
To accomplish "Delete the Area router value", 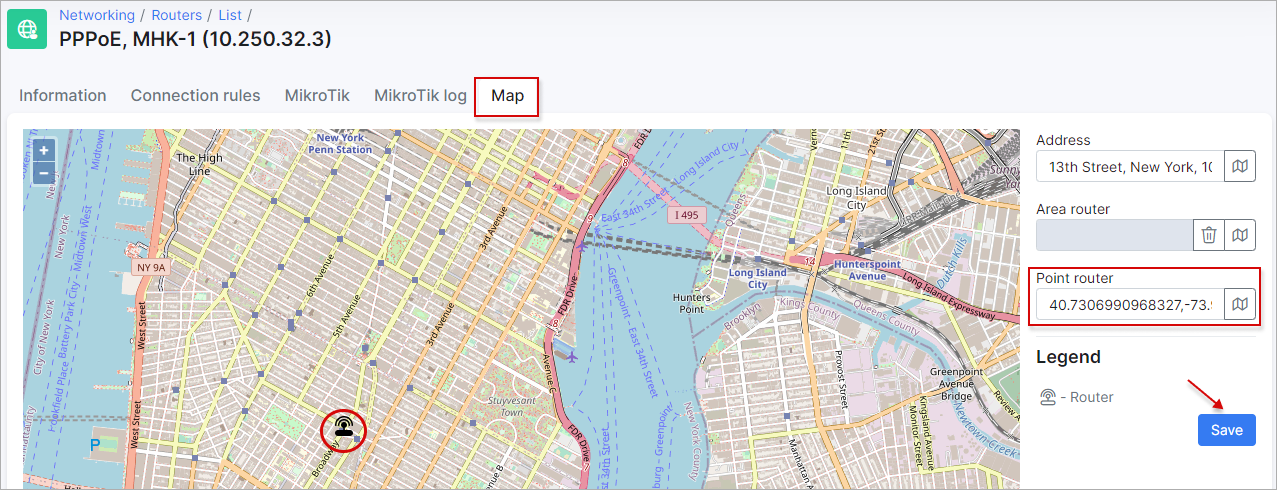I will pyautogui.click(x=1209, y=235).
